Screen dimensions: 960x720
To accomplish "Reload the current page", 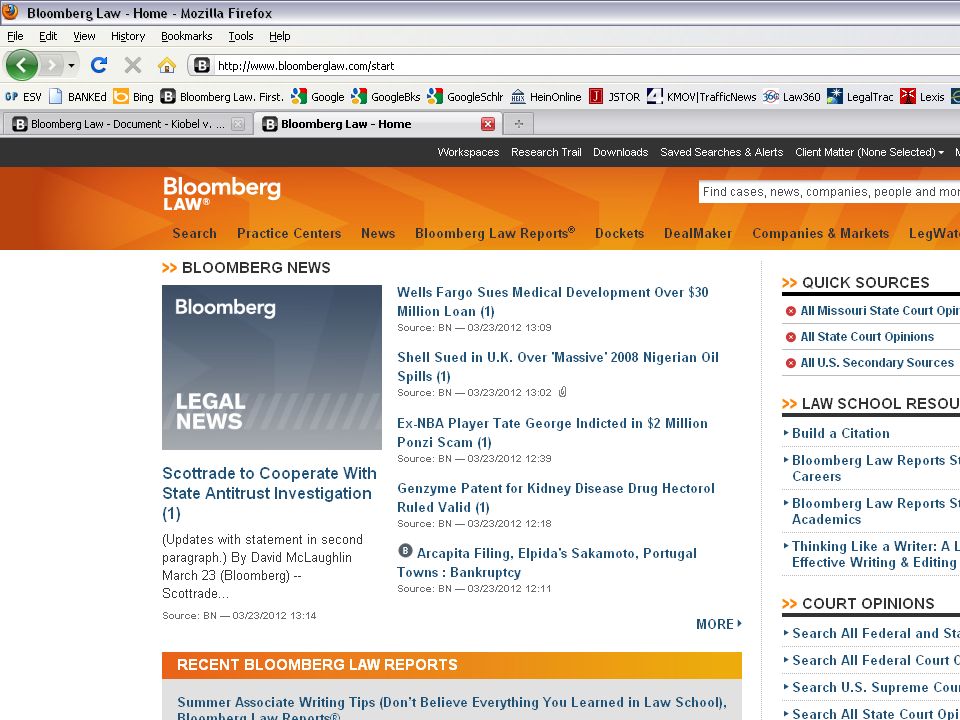I will click(99, 65).
